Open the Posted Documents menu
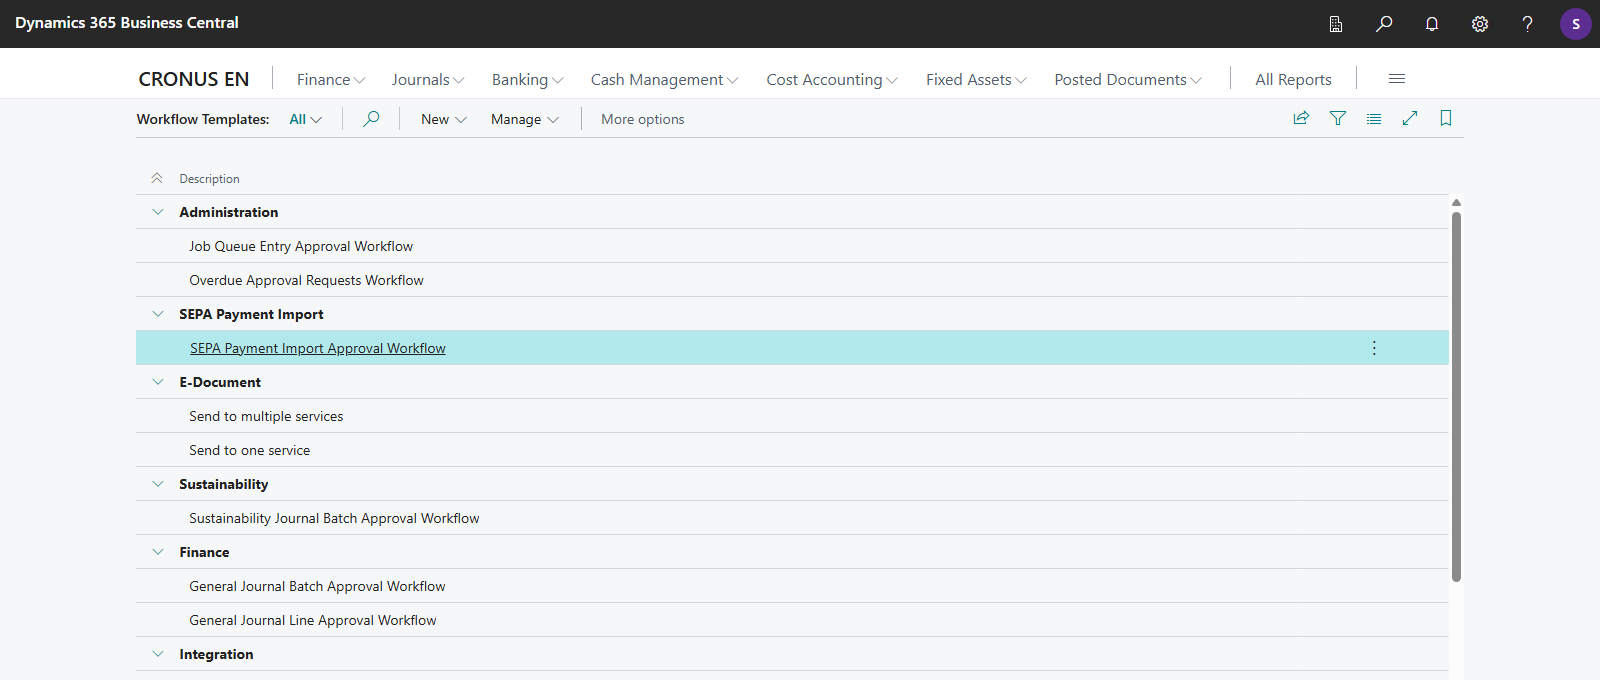The width and height of the screenshot is (1600, 680). tap(1128, 80)
